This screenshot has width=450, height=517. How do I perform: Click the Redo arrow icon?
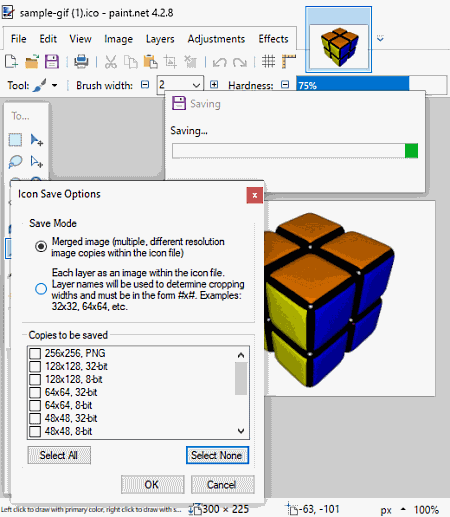(x=240, y=62)
